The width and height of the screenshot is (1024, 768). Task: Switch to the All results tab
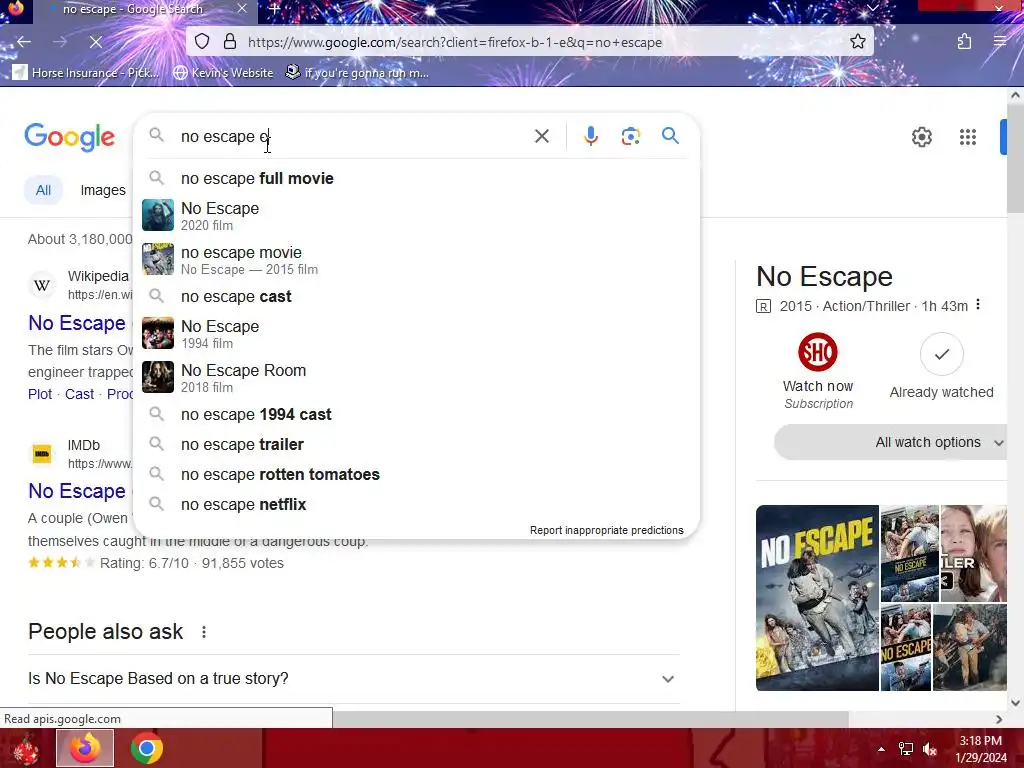click(x=43, y=190)
